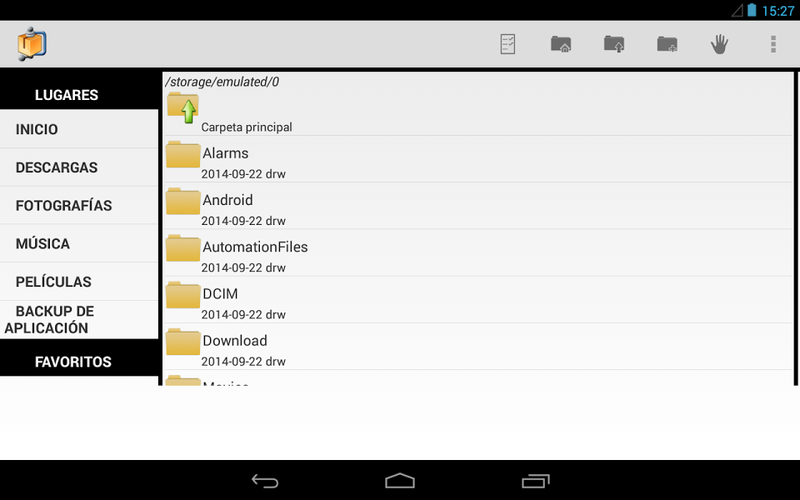
Task: Open DESCARGAS from sidebar
Action: tap(79, 167)
